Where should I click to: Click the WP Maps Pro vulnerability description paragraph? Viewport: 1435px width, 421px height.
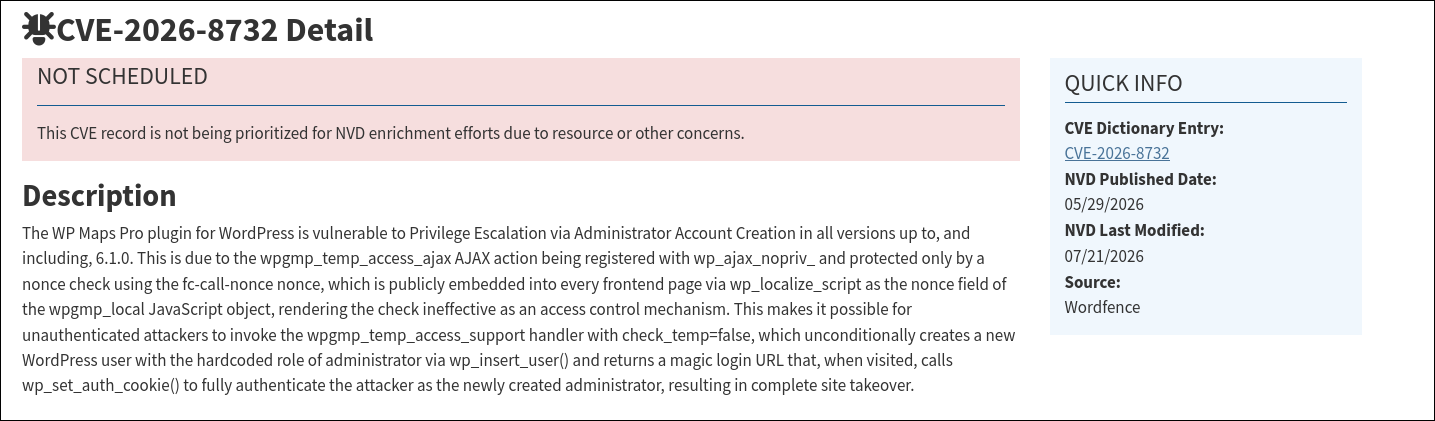[x=510, y=309]
